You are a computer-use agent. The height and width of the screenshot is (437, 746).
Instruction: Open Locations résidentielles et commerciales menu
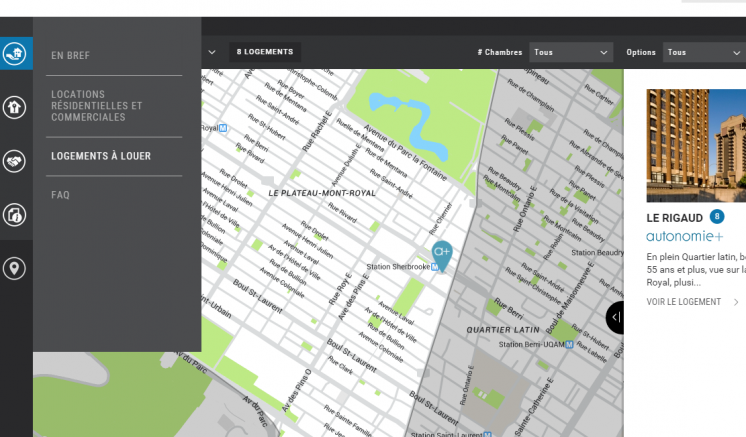(x=96, y=106)
